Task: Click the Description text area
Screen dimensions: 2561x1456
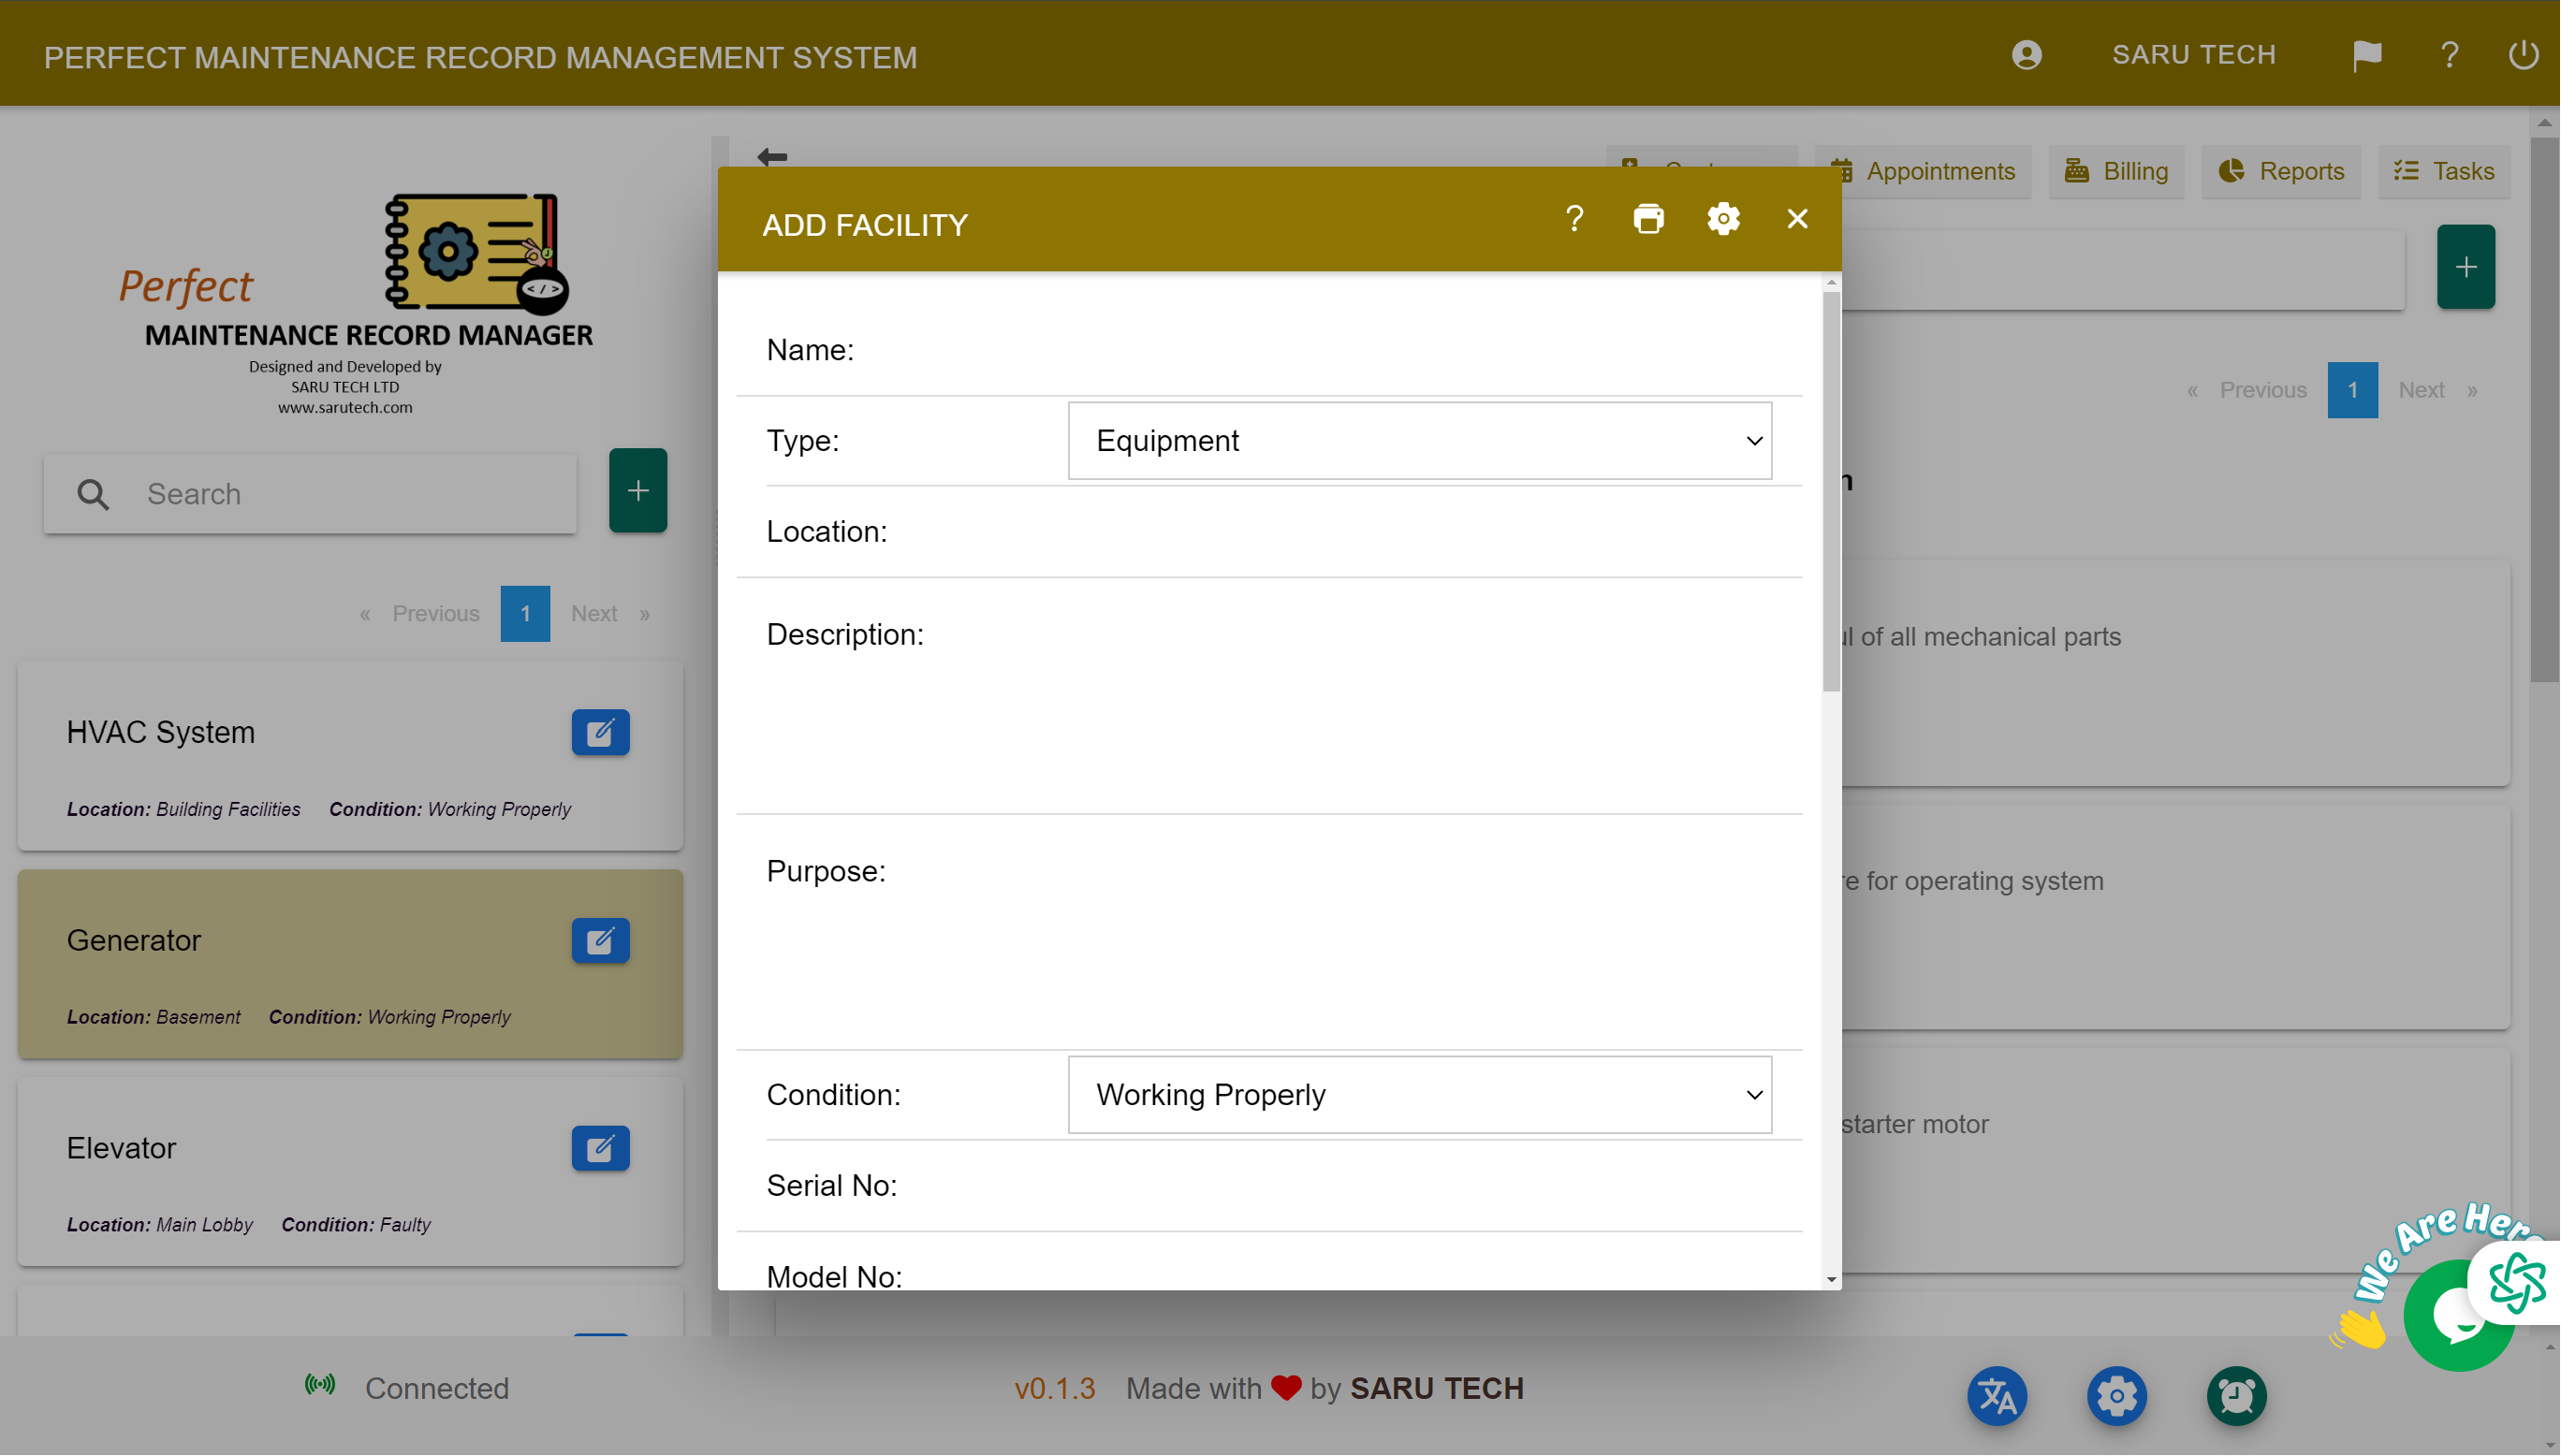Action: (x=1420, y=696)
